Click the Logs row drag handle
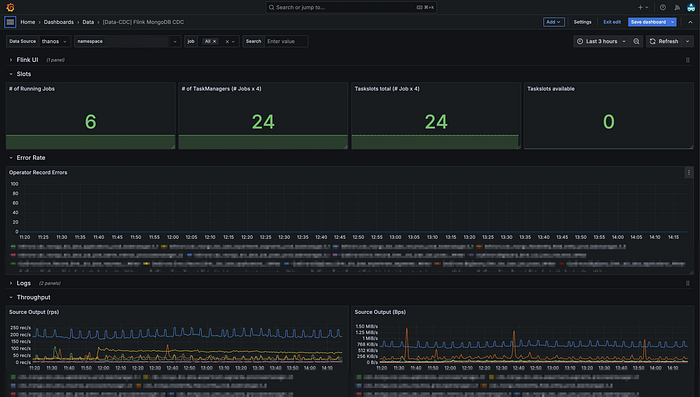The height and width of the screenshot is (397, 700). (x=688, y=283)
